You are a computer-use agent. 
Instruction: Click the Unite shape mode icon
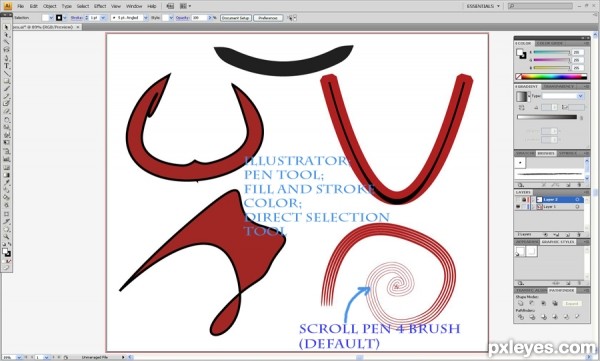521,303
